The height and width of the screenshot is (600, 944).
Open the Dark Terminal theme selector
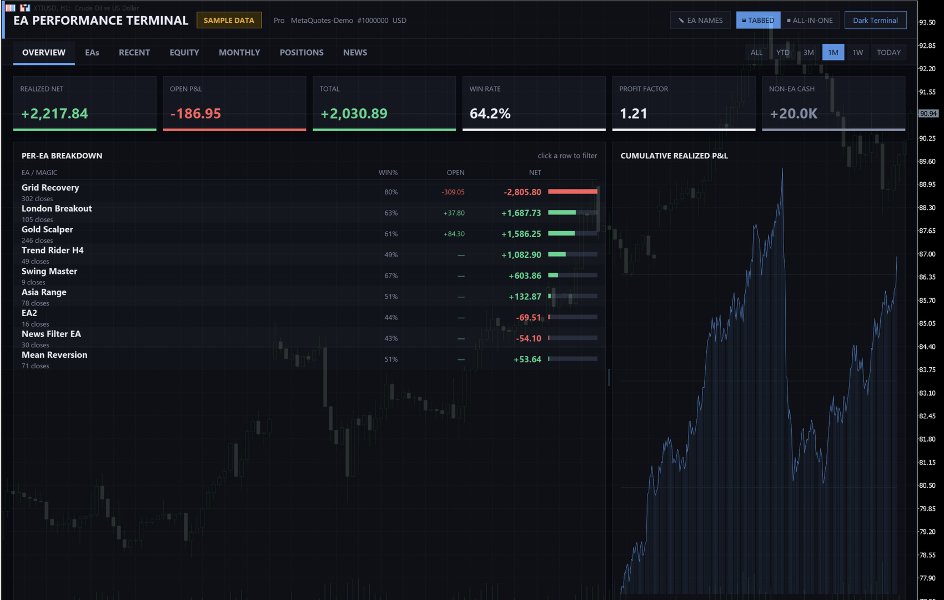point(875,20)
